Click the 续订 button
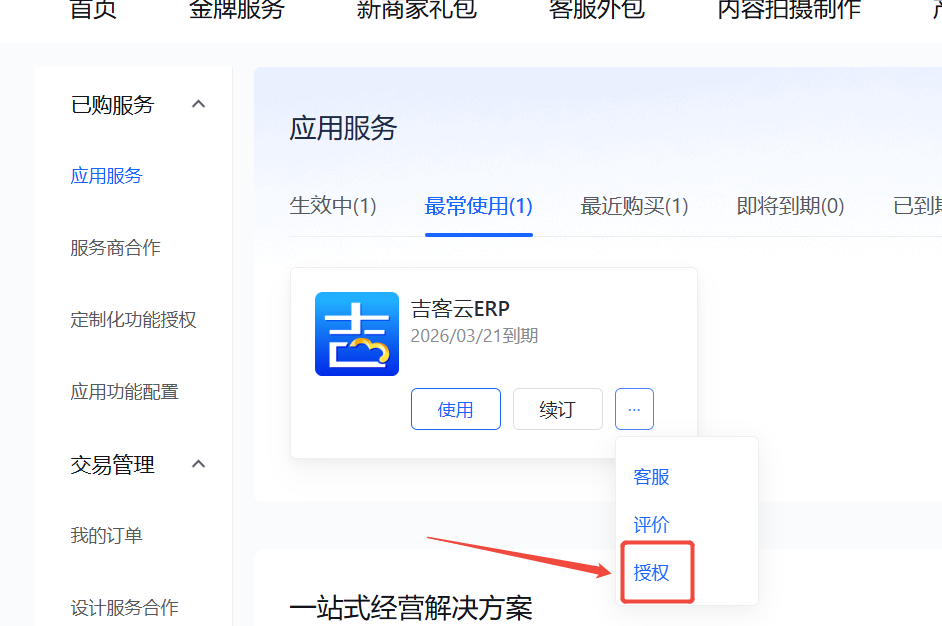The image size is (942, 626). [558, 409]
